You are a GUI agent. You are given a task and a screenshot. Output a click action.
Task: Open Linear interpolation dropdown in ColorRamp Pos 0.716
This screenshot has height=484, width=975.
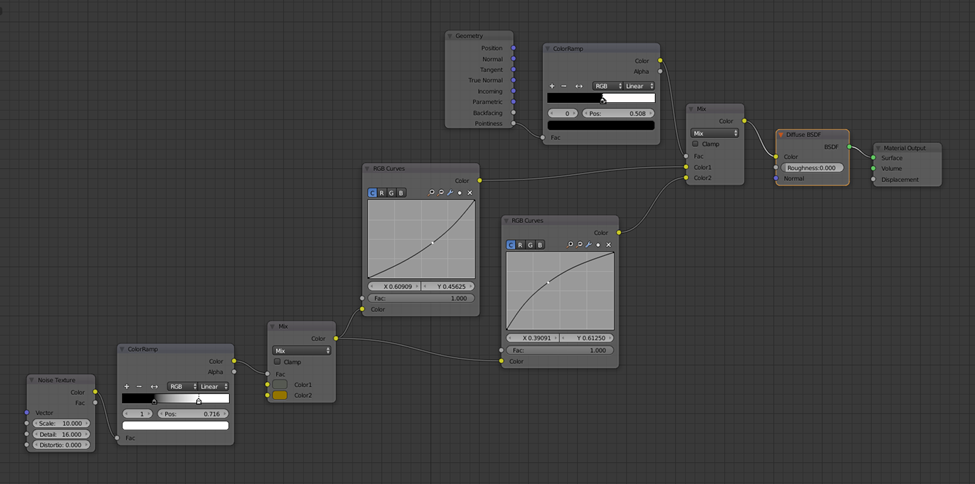coord(213,386)
